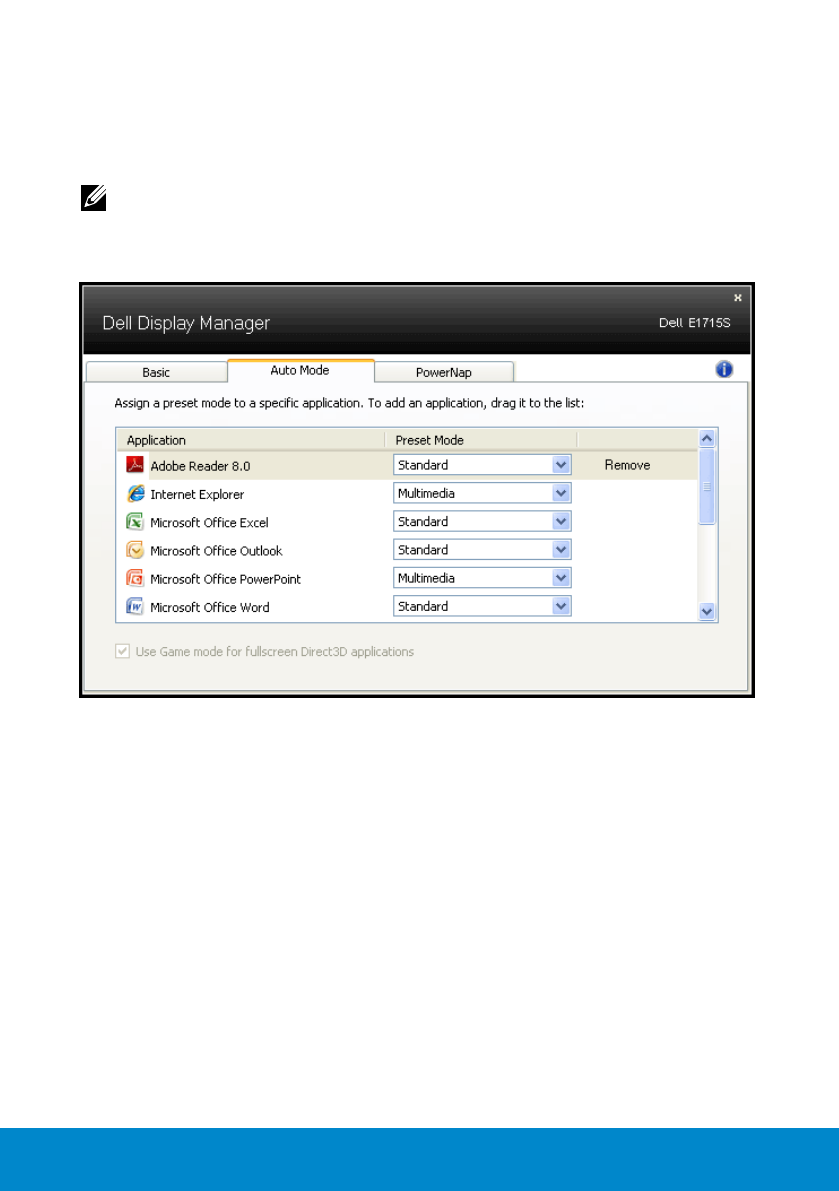Remove Adobe Reader 8.0 from the list
This screenshot has width=839, height=1191.
[627, 465]
